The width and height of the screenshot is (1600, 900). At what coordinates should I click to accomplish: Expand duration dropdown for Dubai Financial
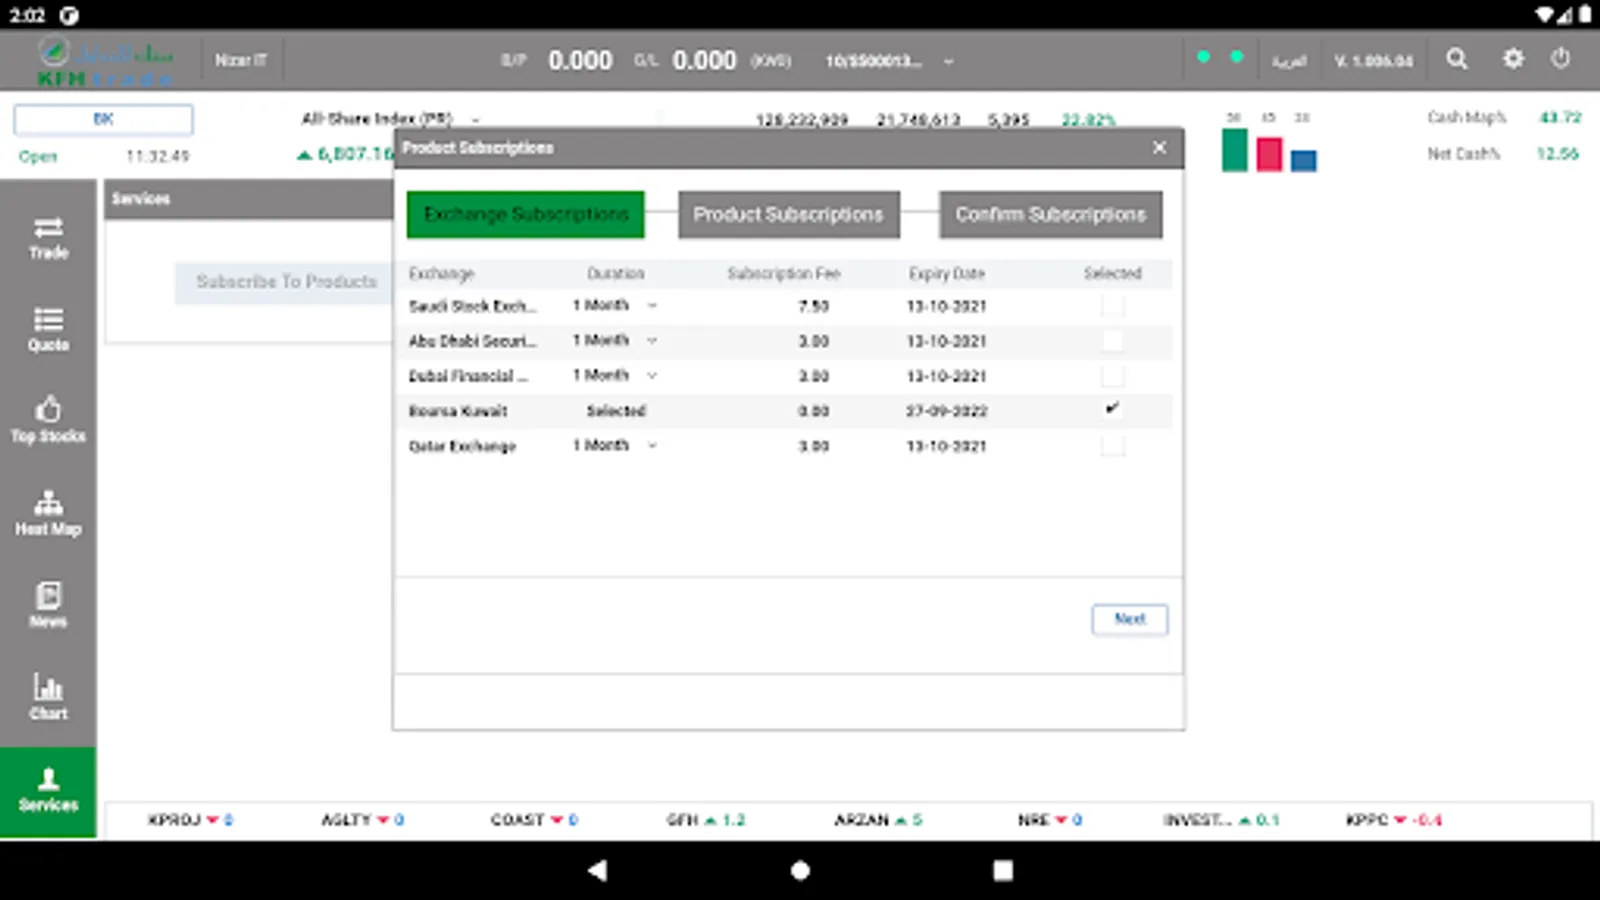(652, 376)
